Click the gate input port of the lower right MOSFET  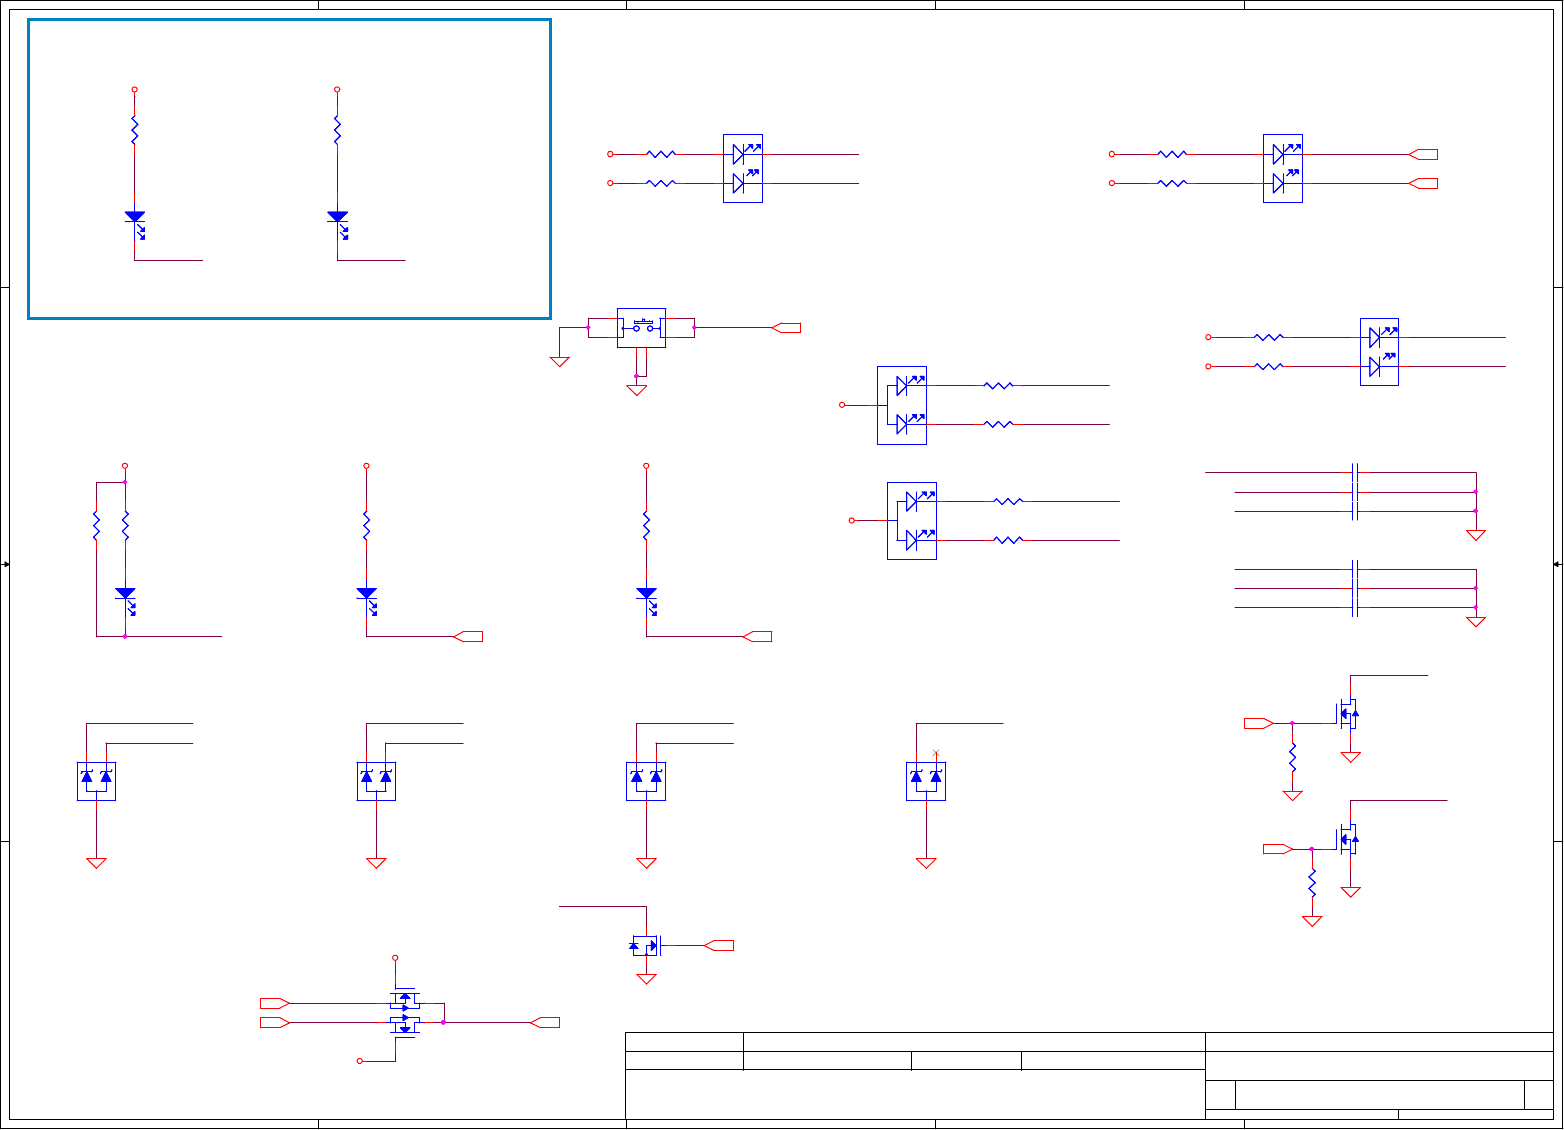1278,849
